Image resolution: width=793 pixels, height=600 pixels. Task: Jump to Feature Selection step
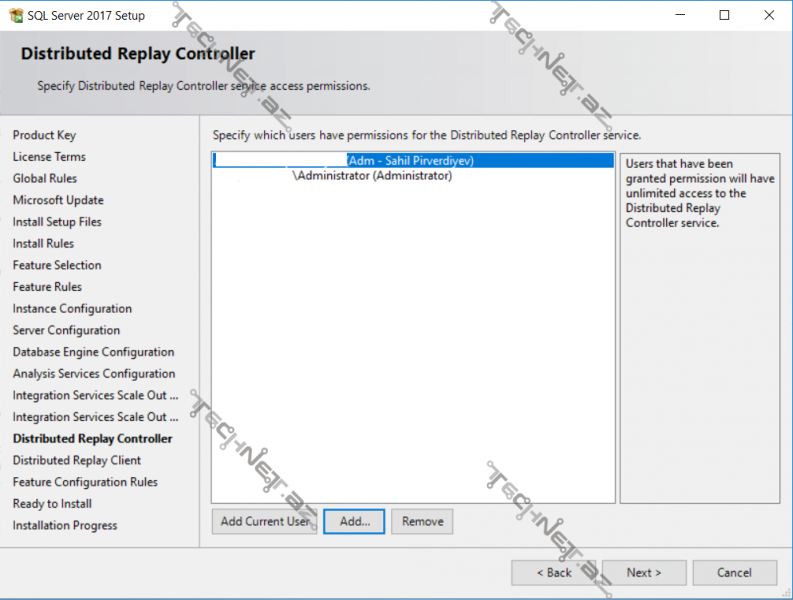(57, 265)
